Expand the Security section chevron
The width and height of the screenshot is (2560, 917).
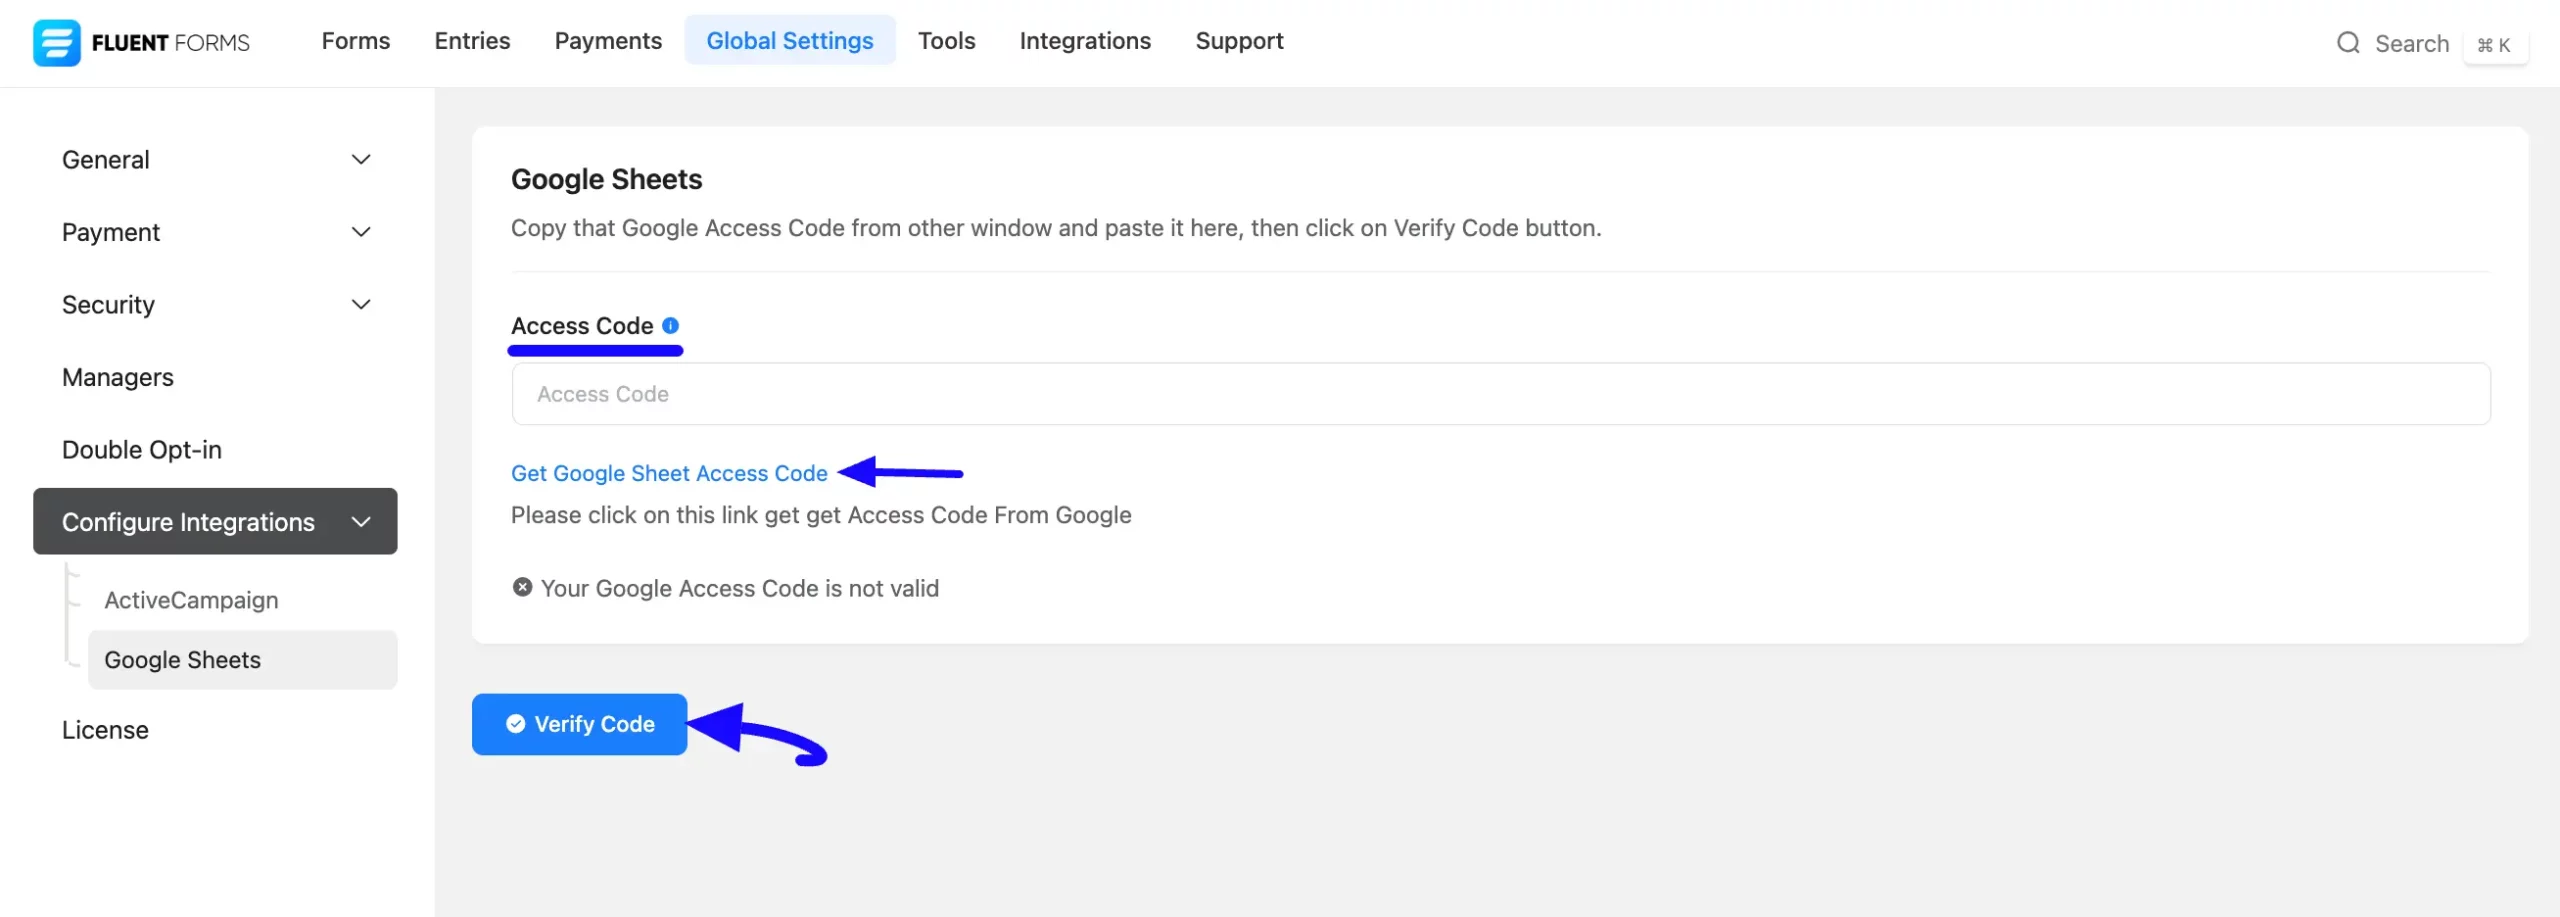[x=361, y=304]
